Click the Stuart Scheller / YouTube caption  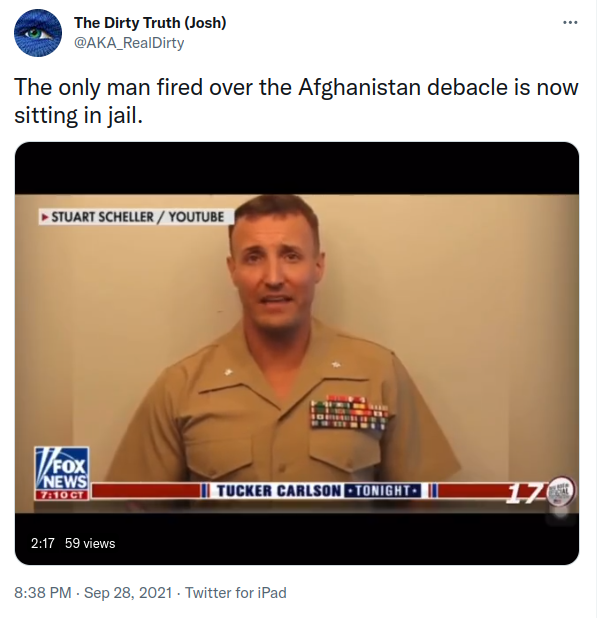(x=137, y=217)
